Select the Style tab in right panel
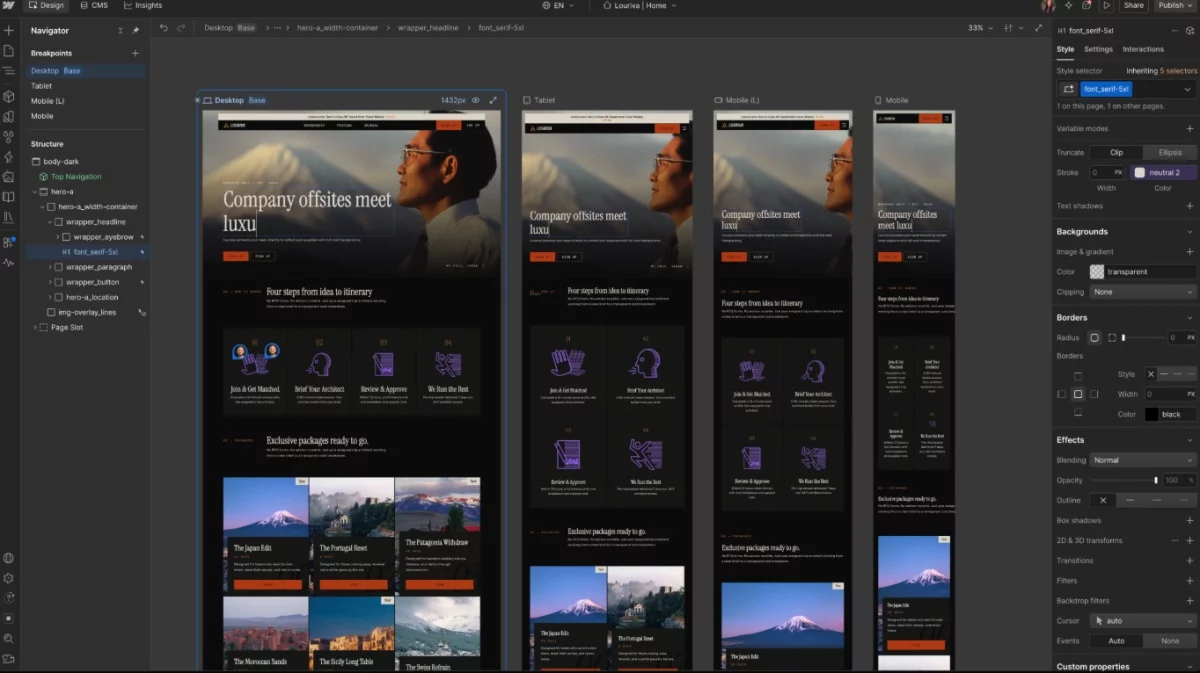1200x673 pixels. (x=1065, y=49)
